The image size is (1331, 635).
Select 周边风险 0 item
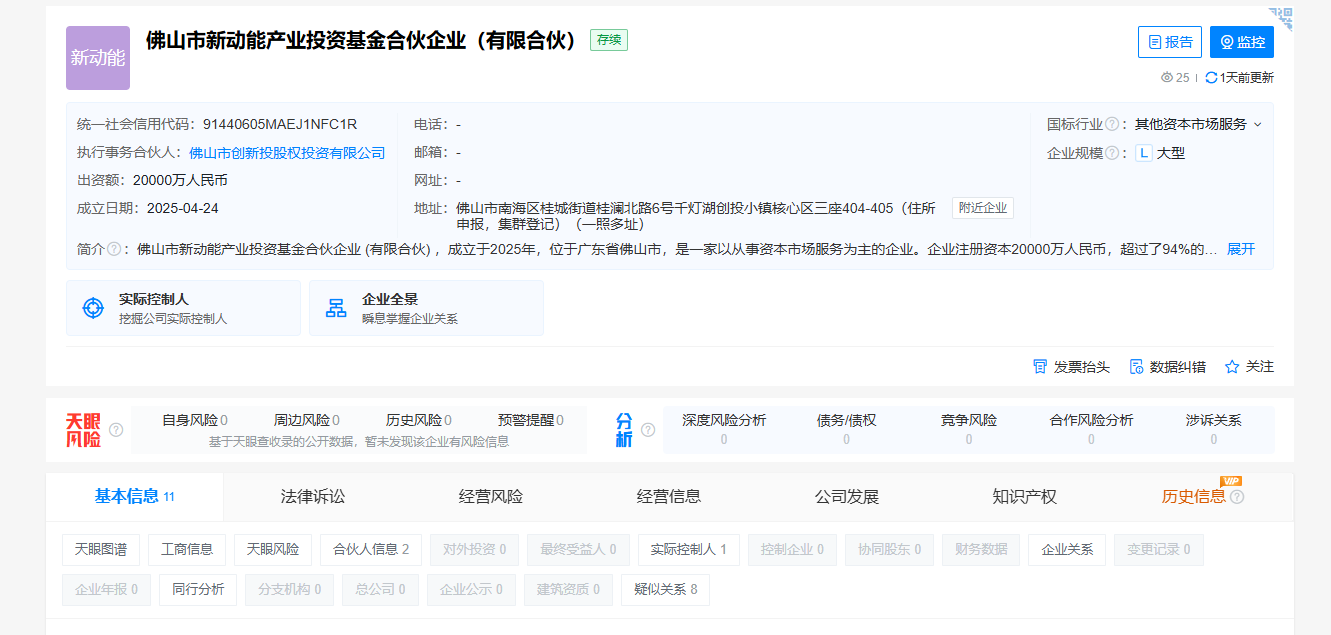tap(307, 421)
